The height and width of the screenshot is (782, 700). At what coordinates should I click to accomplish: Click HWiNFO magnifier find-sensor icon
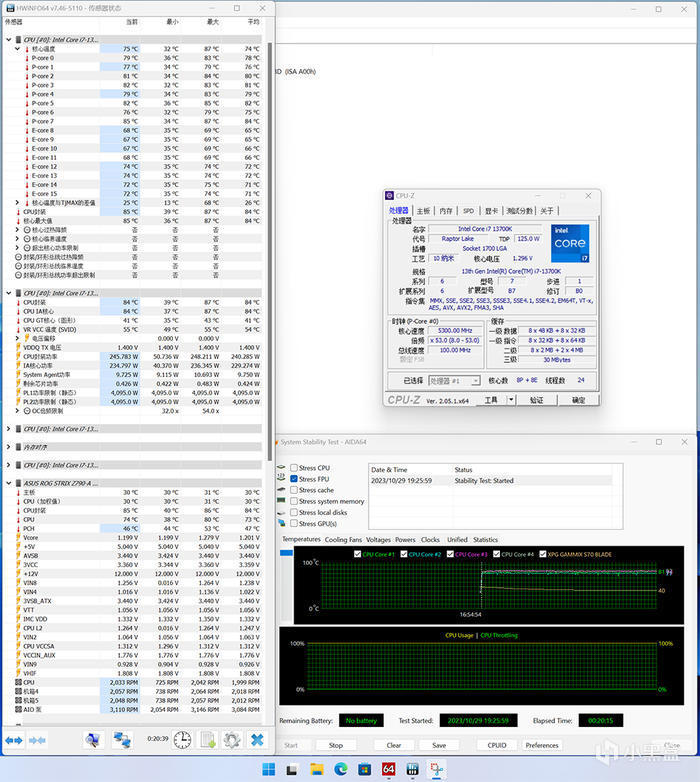93,740
